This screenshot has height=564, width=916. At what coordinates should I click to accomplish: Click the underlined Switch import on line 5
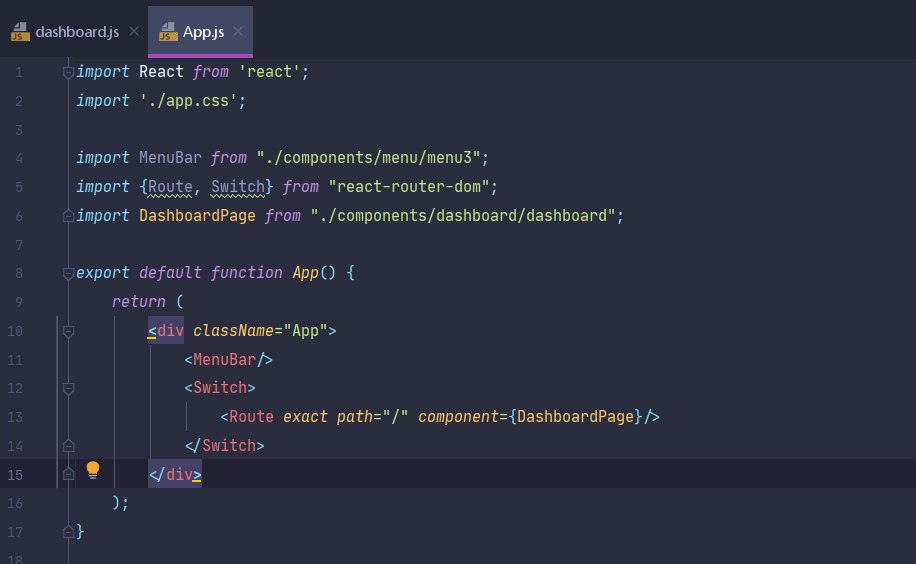point(238,186)
